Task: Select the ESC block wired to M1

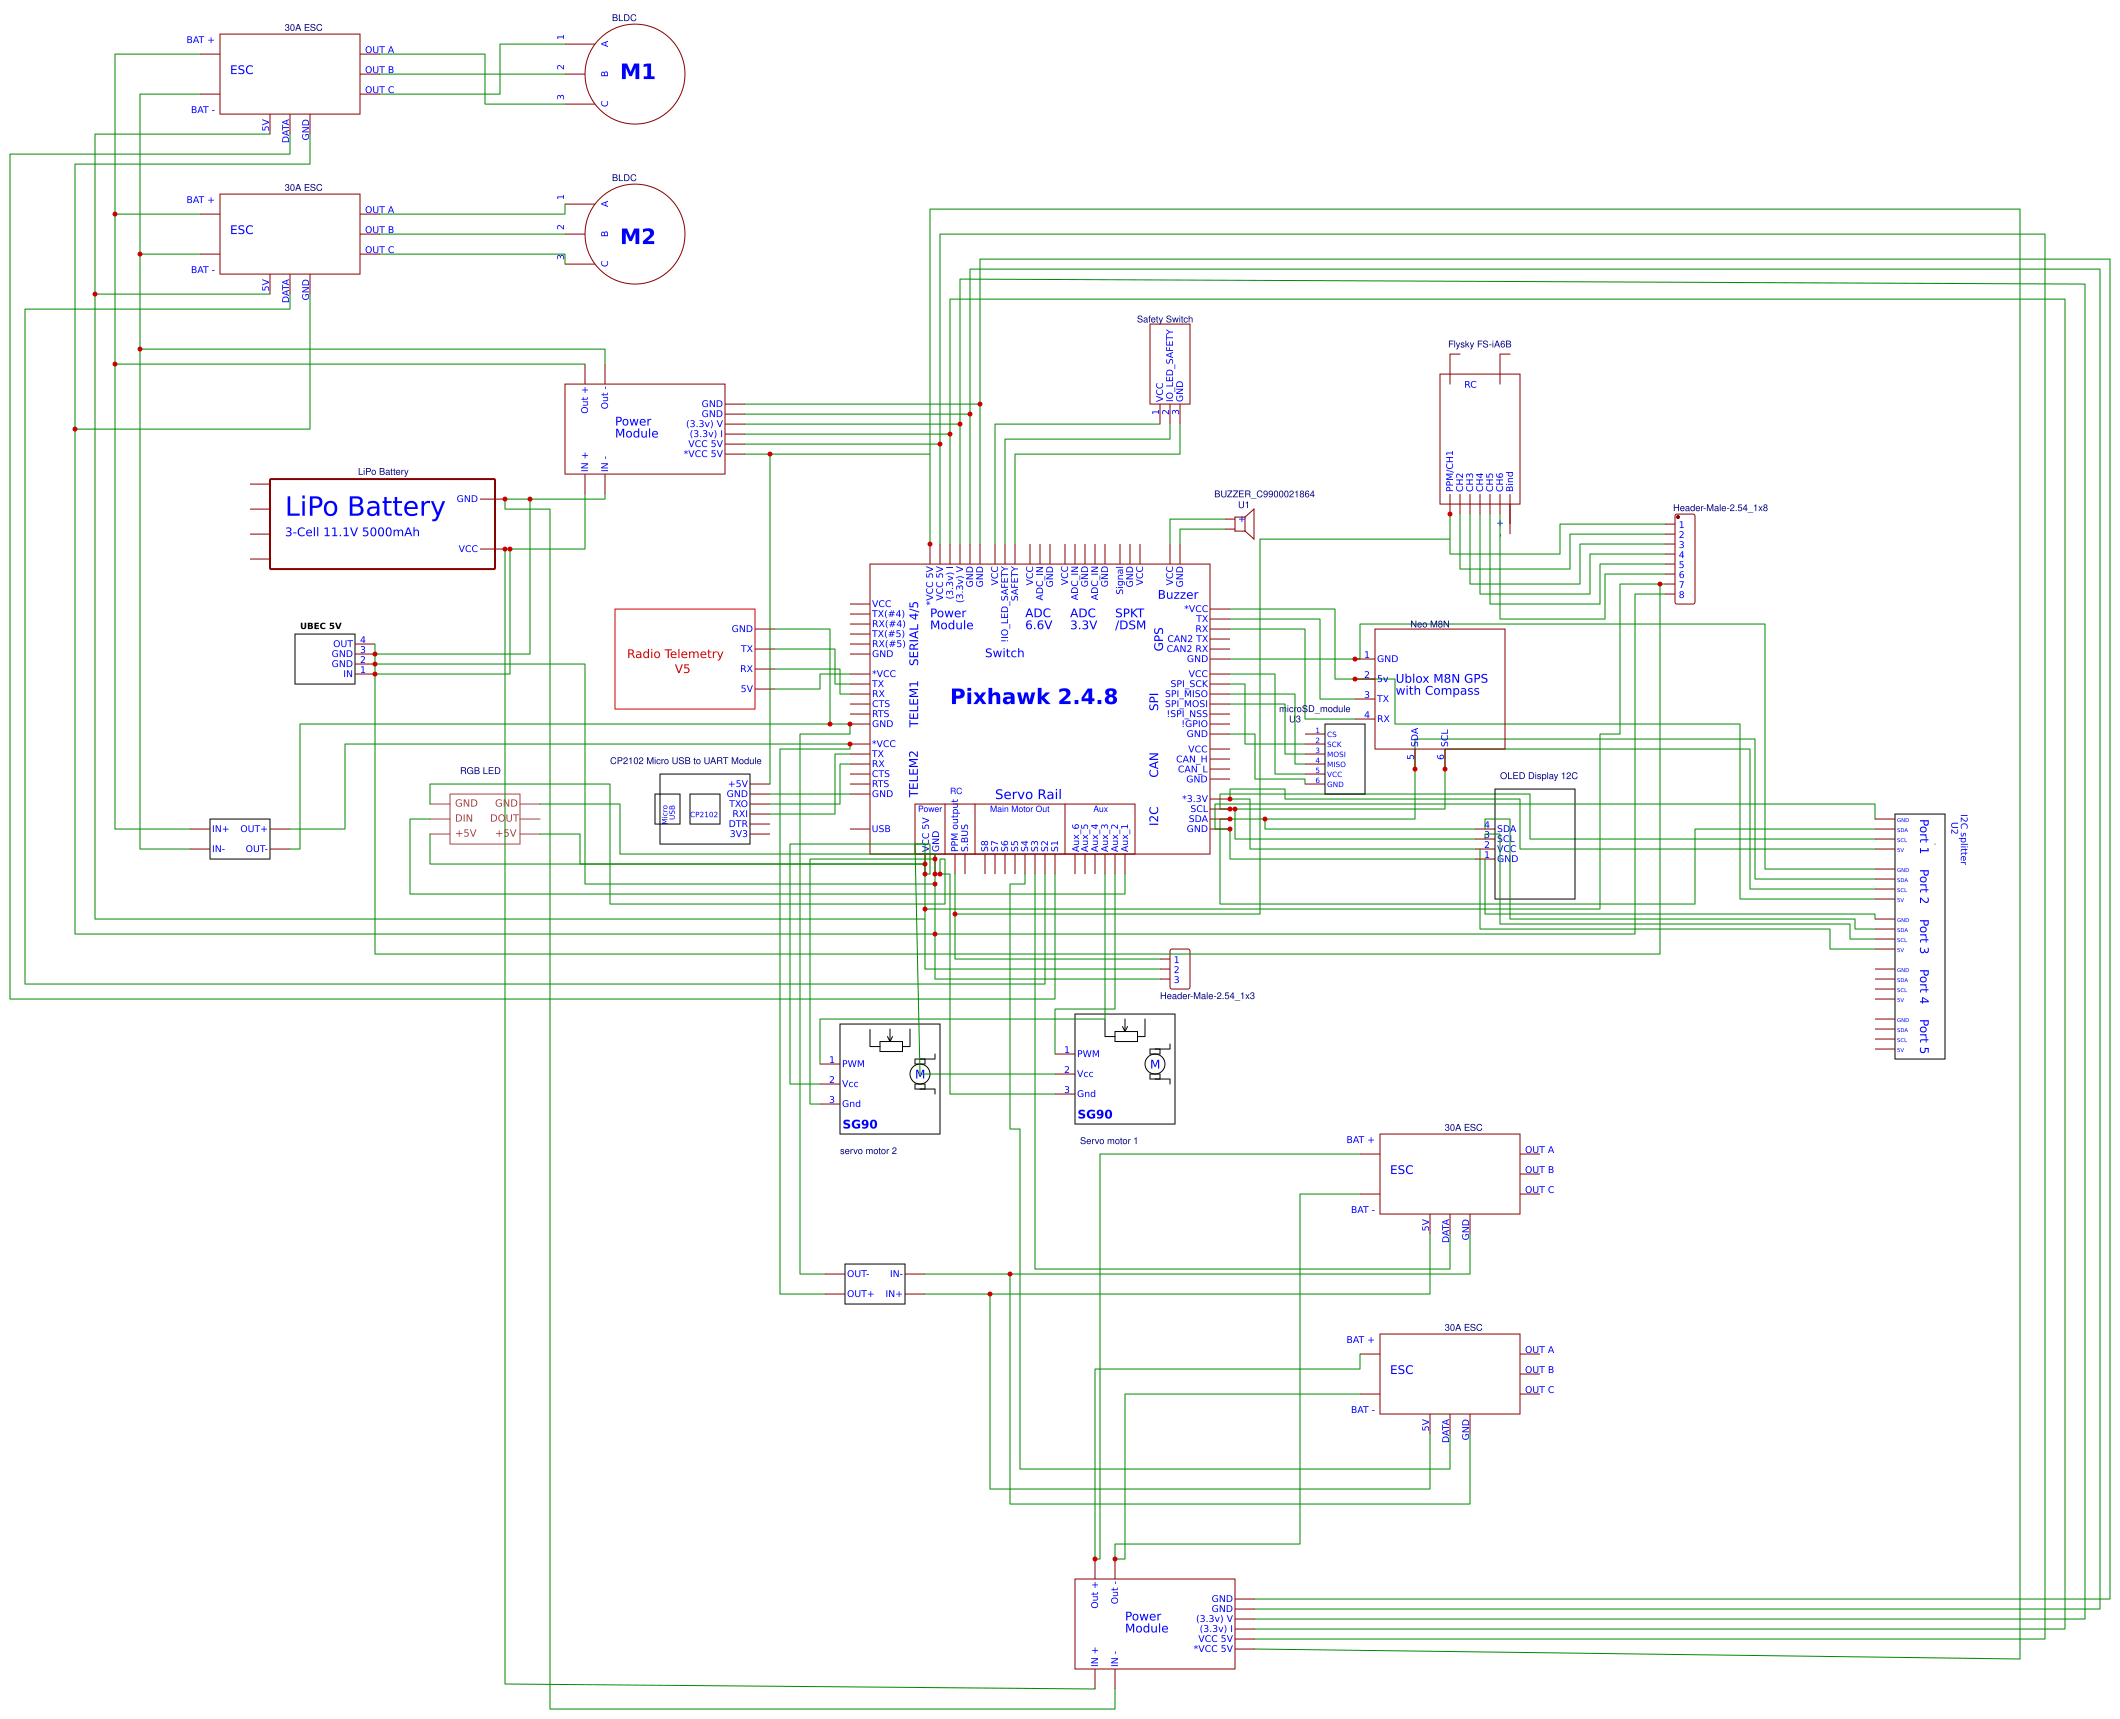Action: pyautogui.click(x=290, y=74)
